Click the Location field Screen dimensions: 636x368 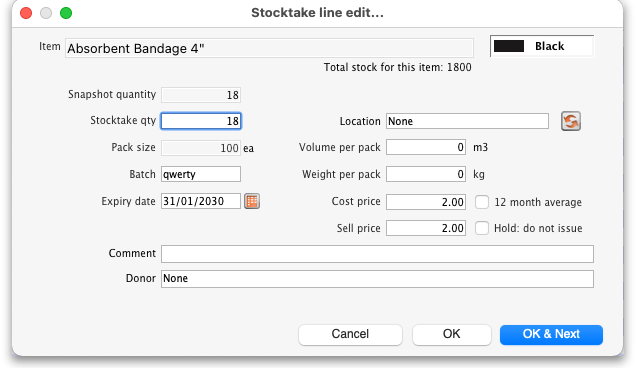click(467, 121)
